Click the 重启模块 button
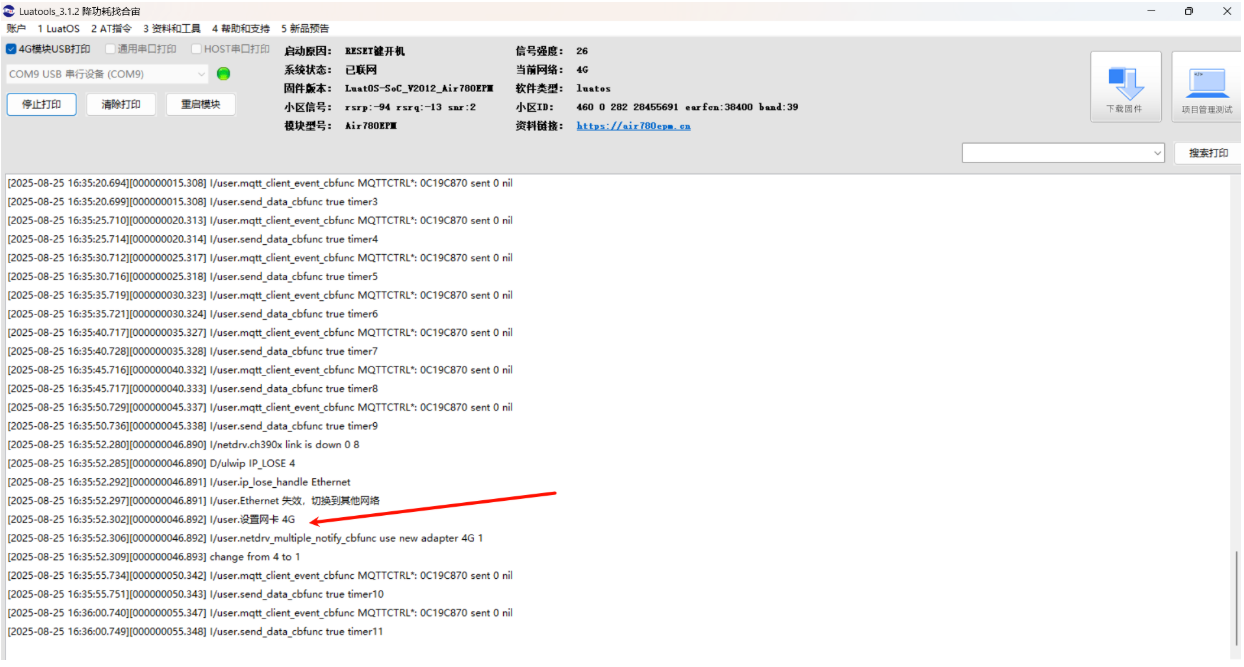The height and width of the screenshot is (667, 1244). tap(201, 104)
